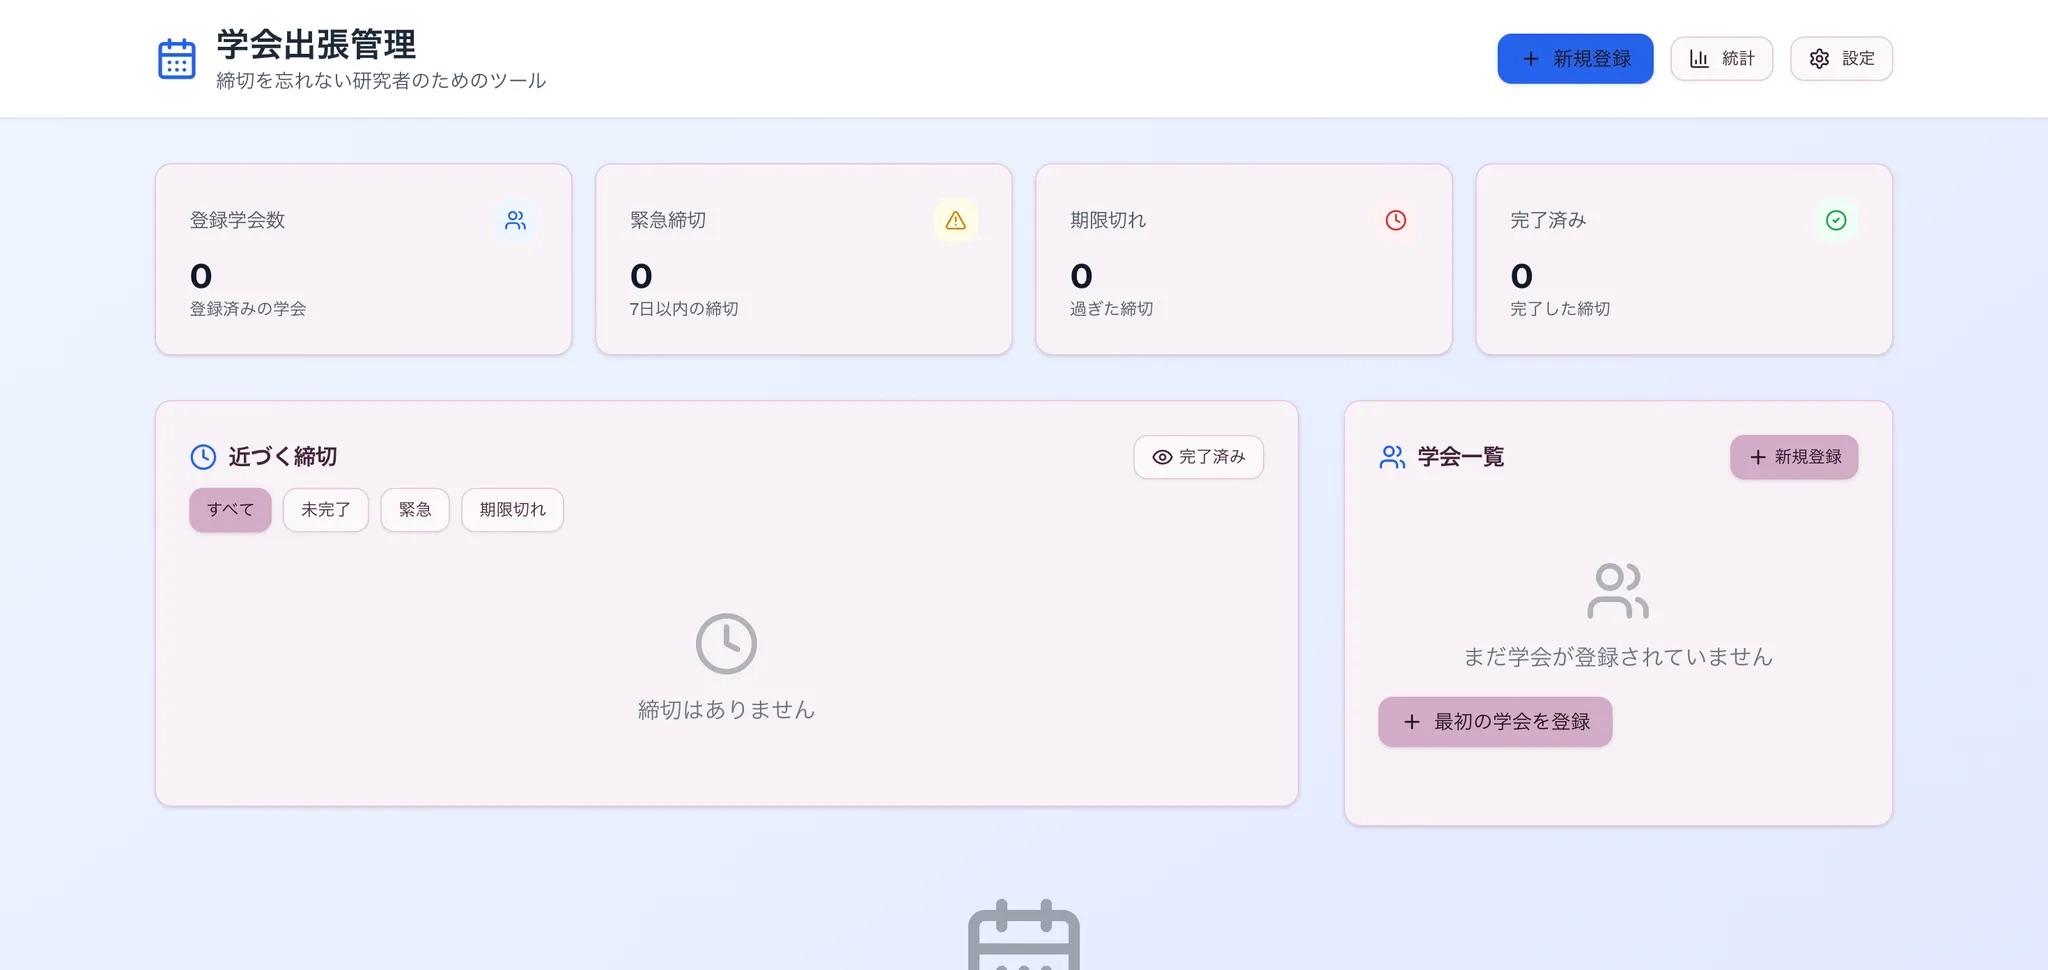Viewport: 2048px width, 970px height.
Task: Toggle 完了済み visibility with eye button
Action: click(1198, 457)
